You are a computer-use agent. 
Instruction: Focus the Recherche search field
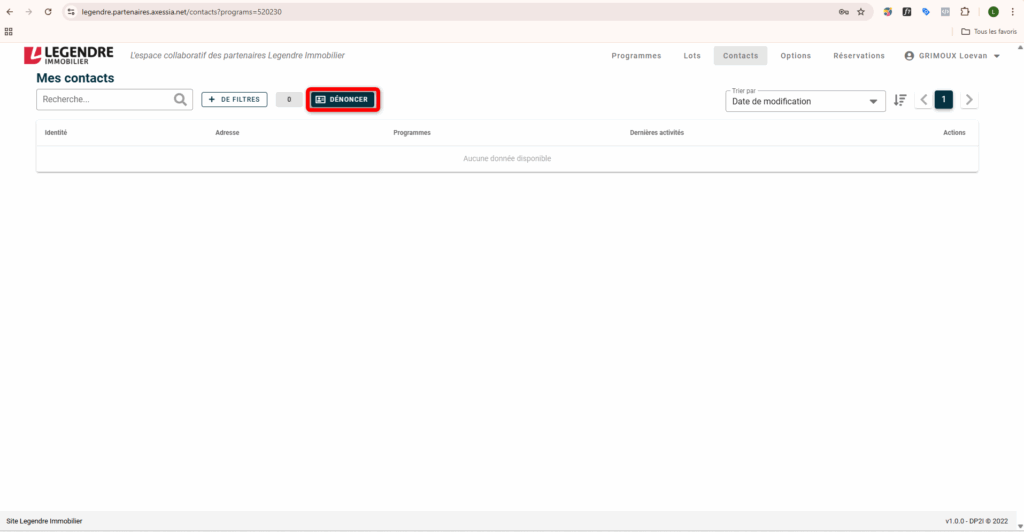(x=105, y=100)
